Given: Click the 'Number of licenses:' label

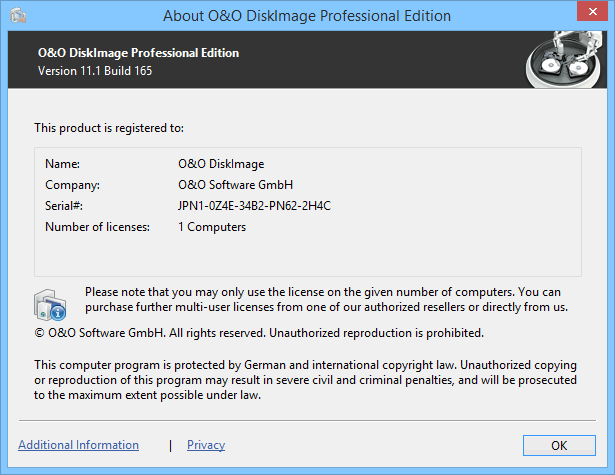Looking at the screenshot, I should 97,227.
